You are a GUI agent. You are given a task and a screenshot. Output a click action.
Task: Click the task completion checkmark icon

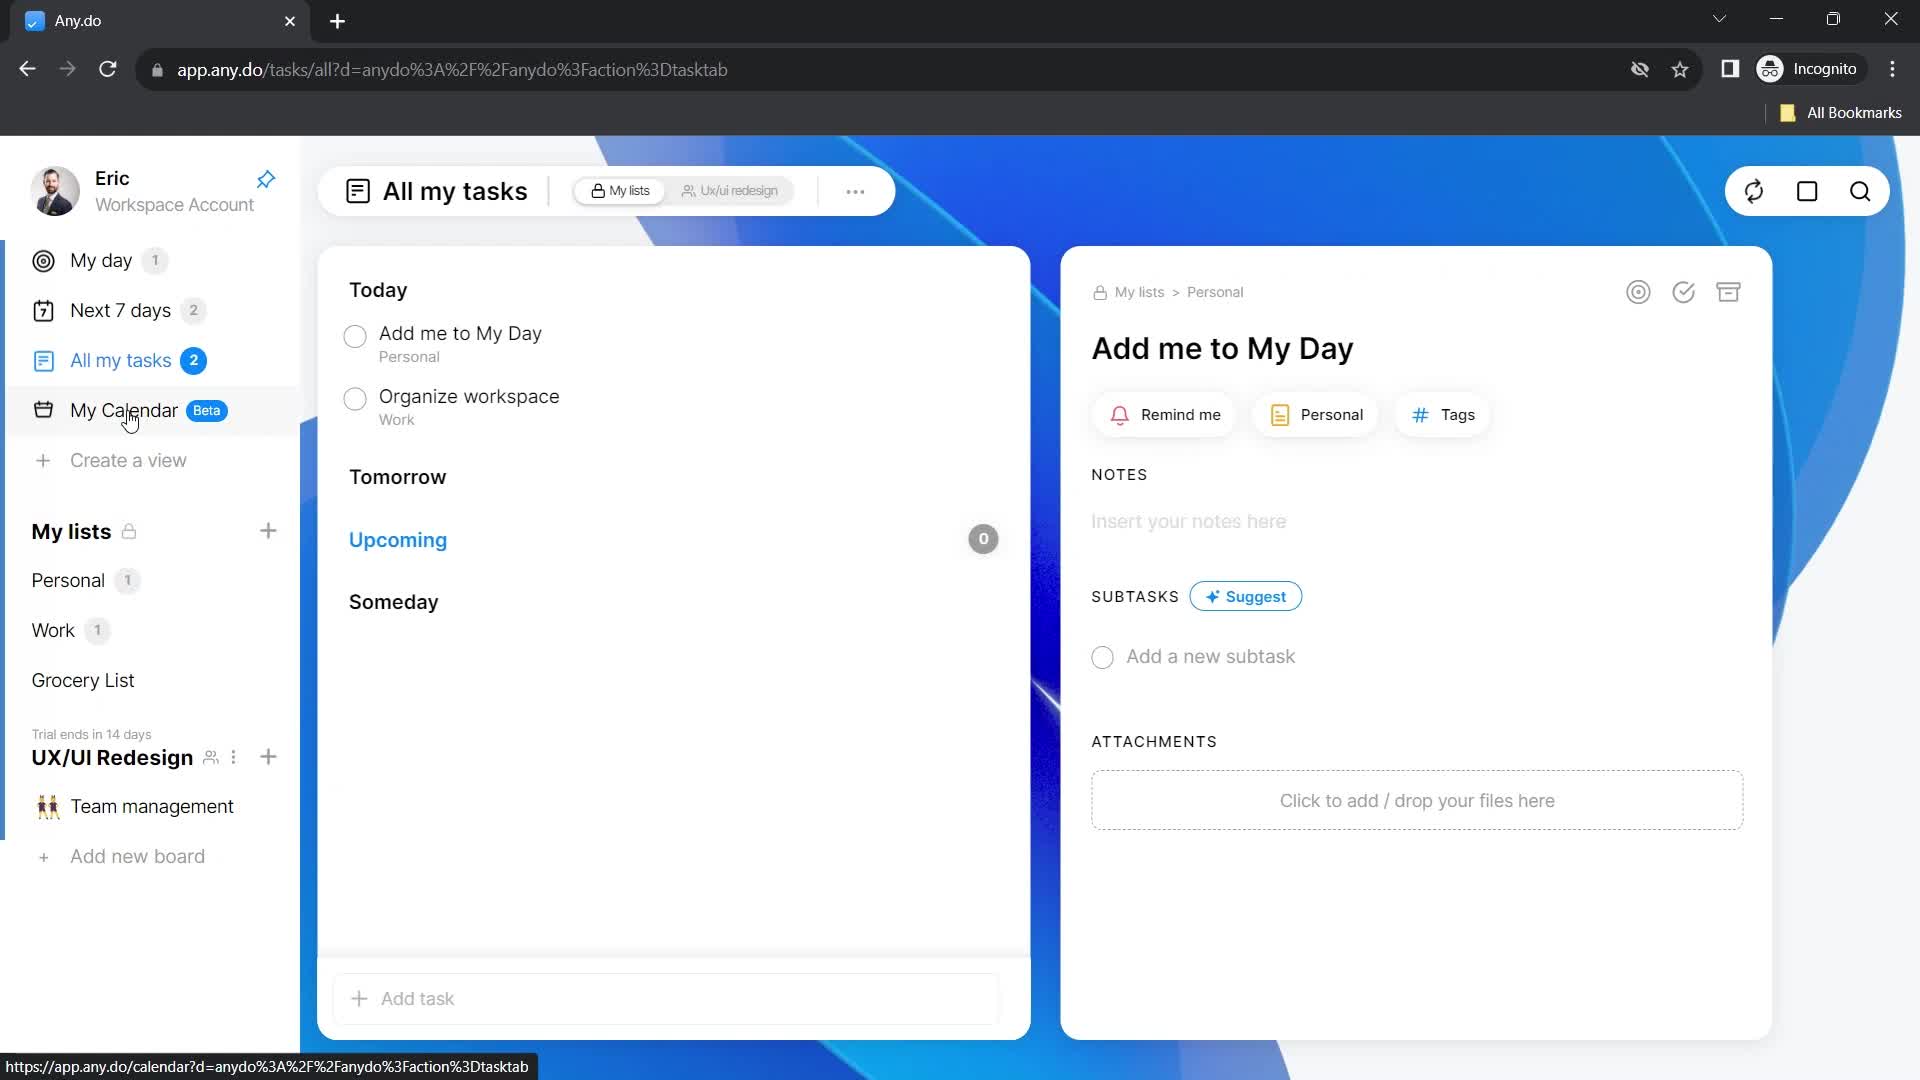point(1684,291)
